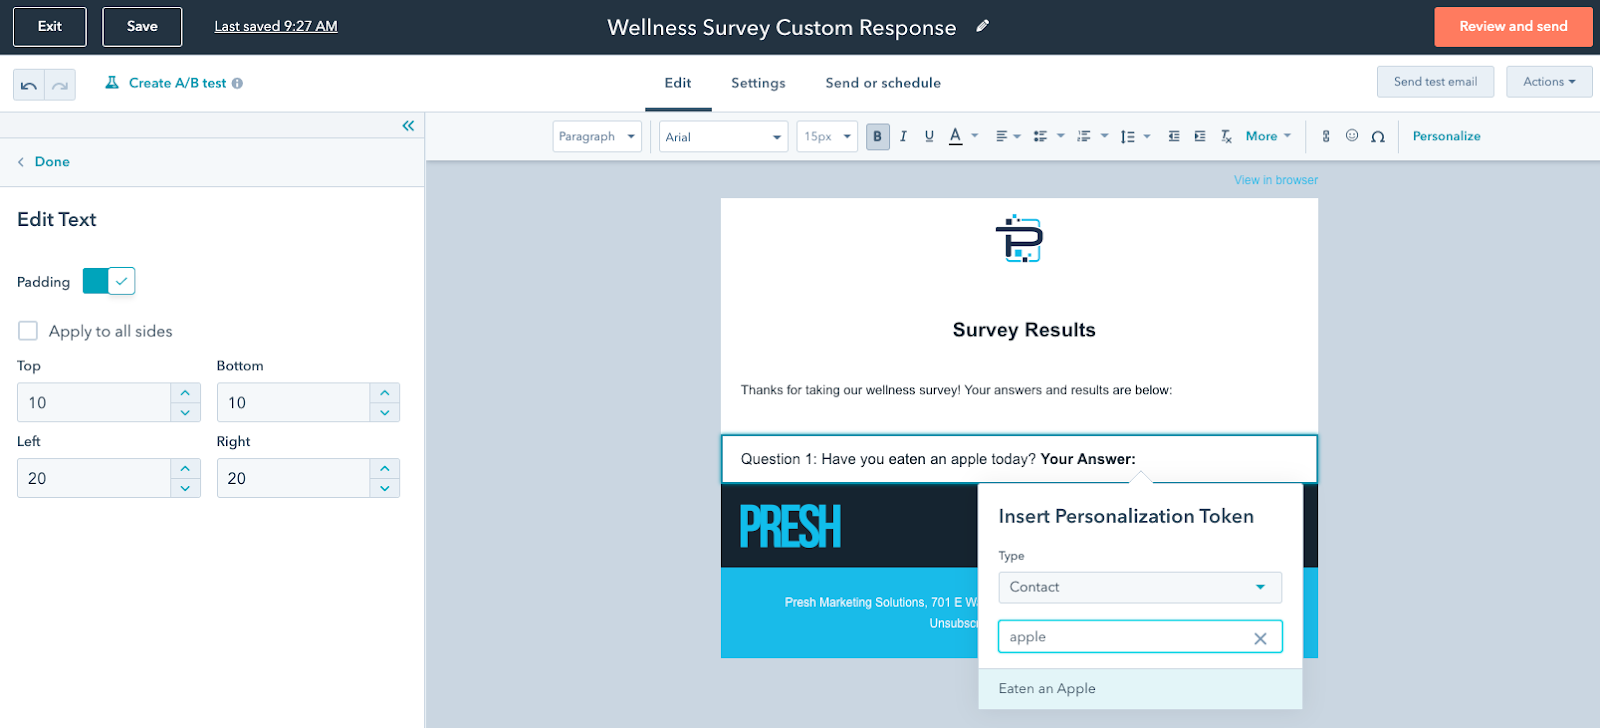Viewport: 1600px width, 728px height.
Task: Clear the token search field
Action: (1260, 638)
